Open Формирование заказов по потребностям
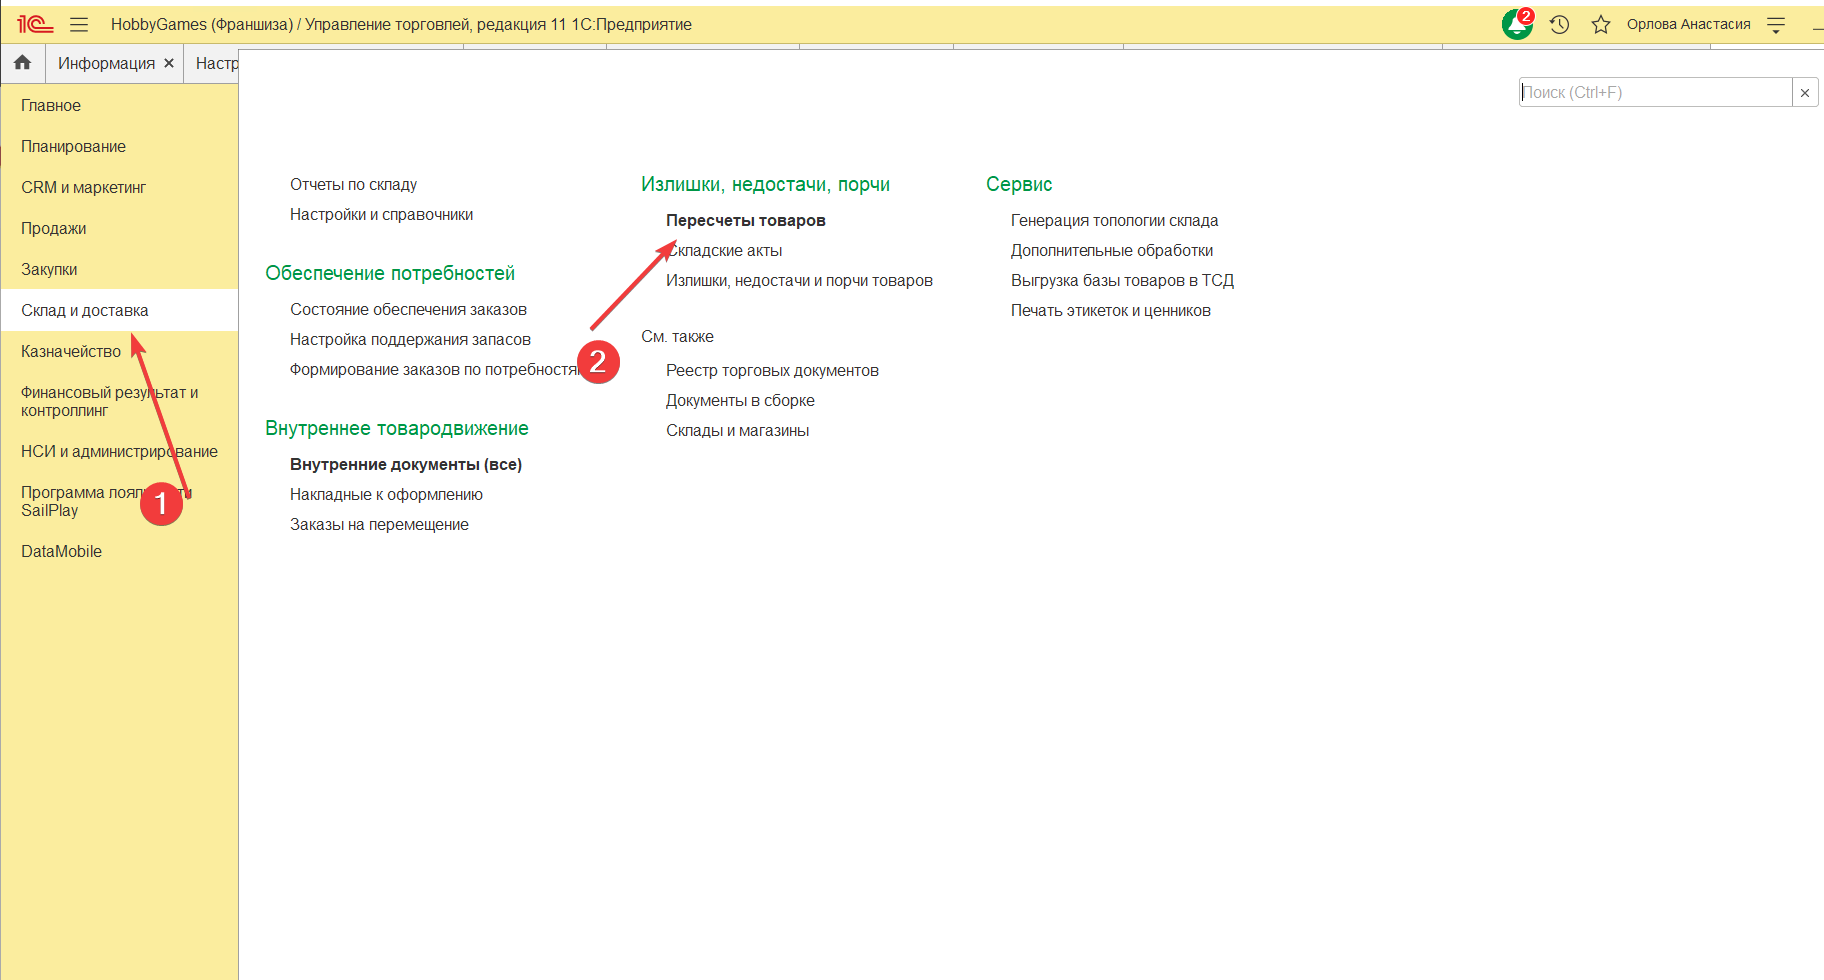 tap(435, 369)
